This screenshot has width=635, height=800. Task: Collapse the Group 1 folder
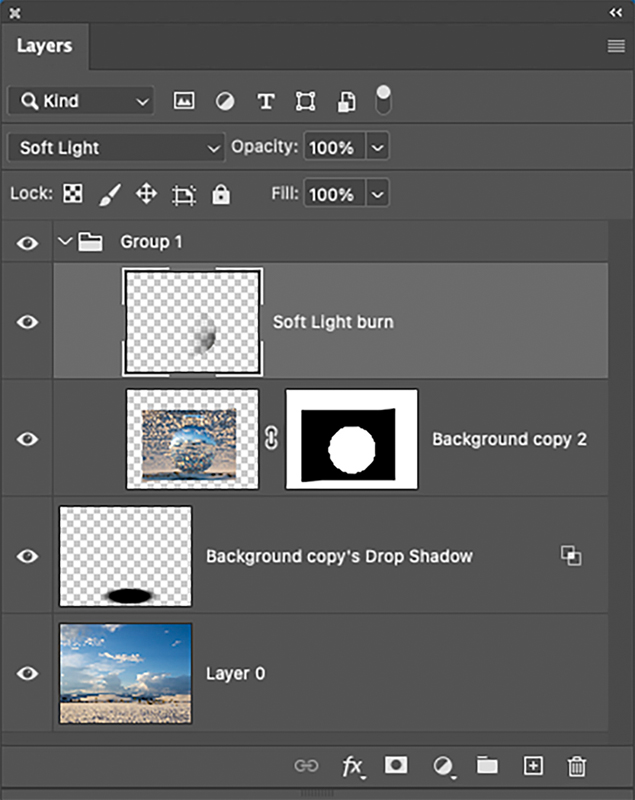point(67,242)
